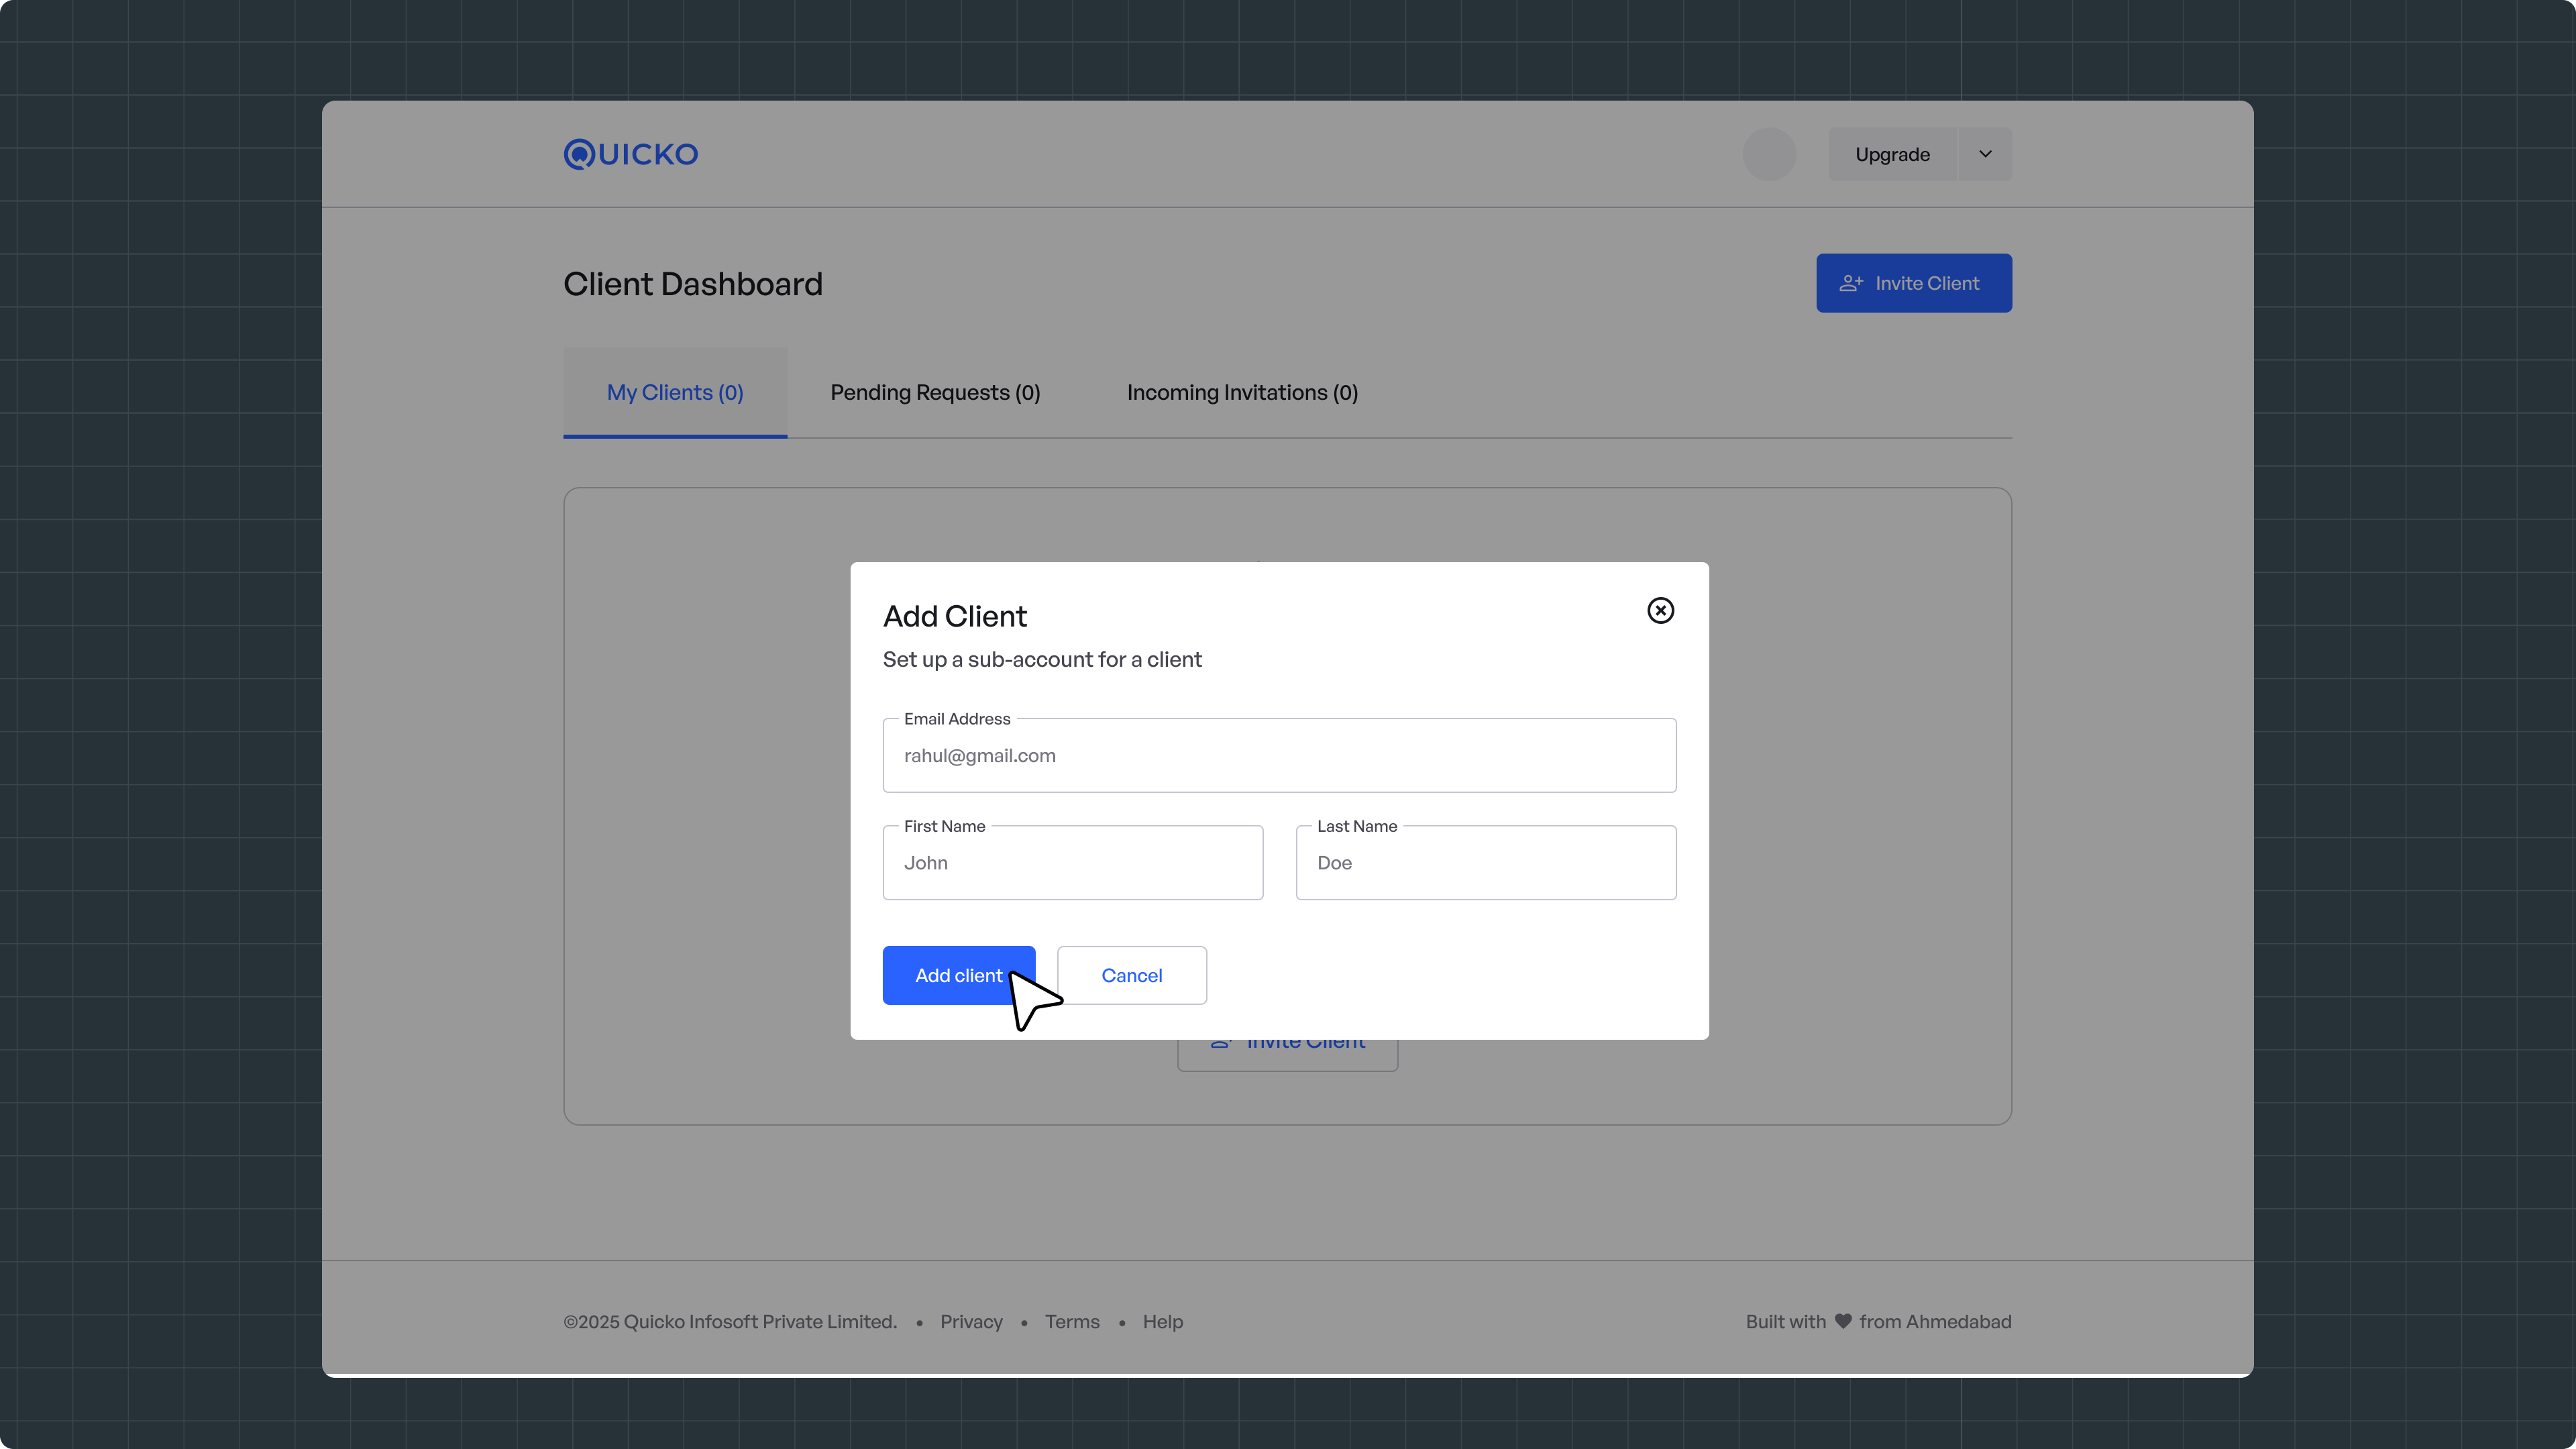The image size is (2576, 1449).
Task: Click the Invite Client button at top right
Action: pyautogui.click(x=1913, y=283)
